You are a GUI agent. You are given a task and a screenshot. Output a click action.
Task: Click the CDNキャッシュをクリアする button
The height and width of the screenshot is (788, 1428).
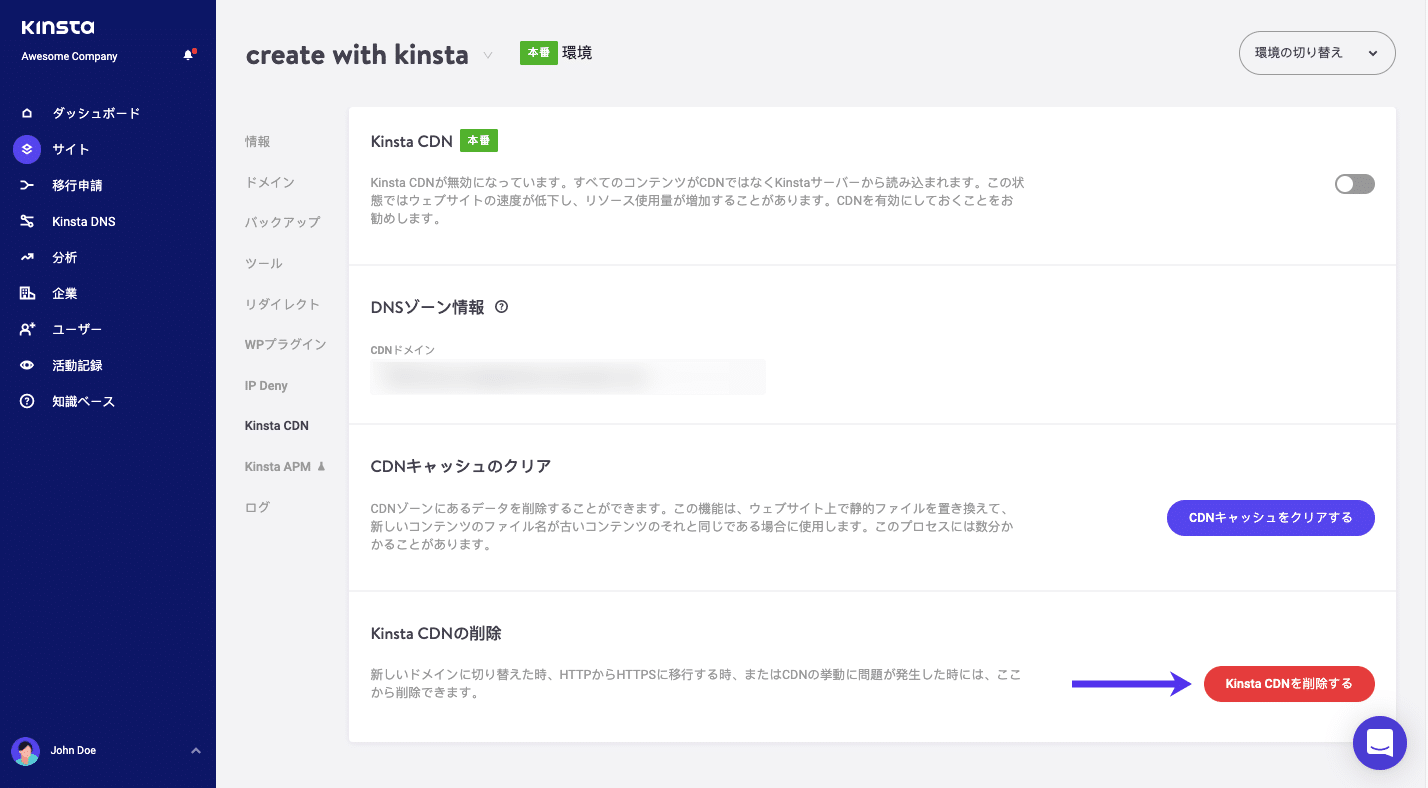1270,518
